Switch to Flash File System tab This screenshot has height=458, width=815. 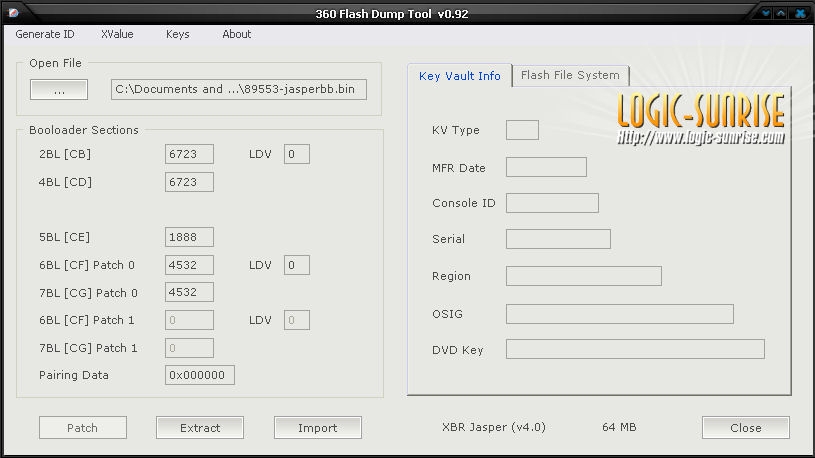tap(570, 75)
